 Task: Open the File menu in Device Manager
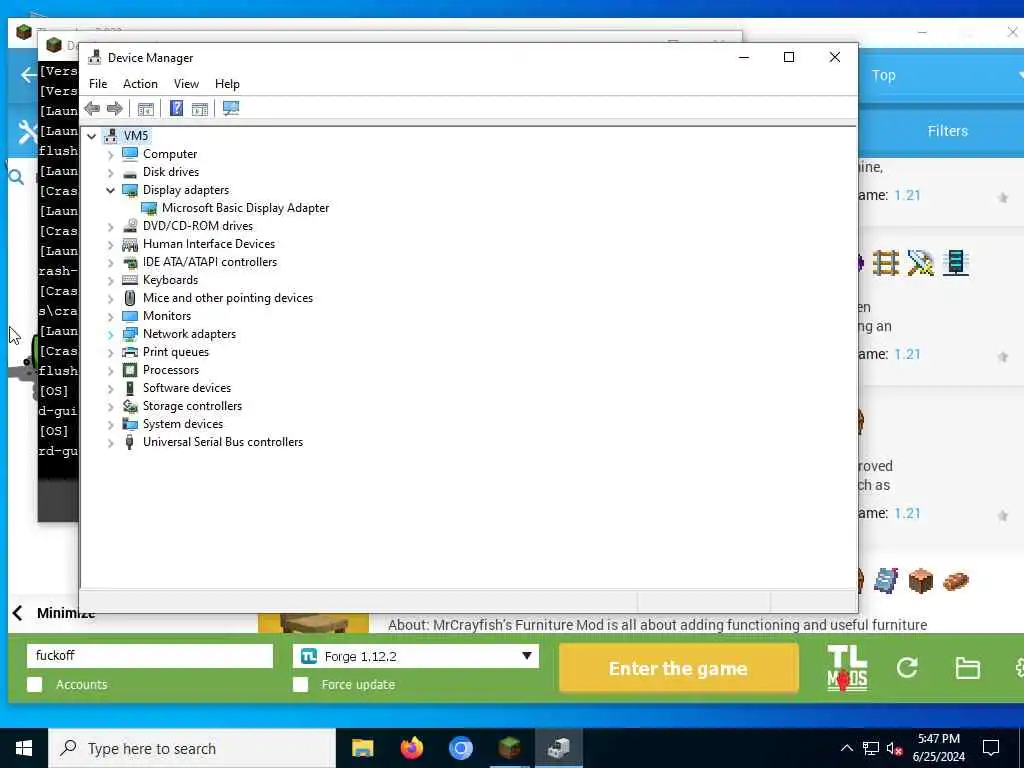tap(98, 84)
